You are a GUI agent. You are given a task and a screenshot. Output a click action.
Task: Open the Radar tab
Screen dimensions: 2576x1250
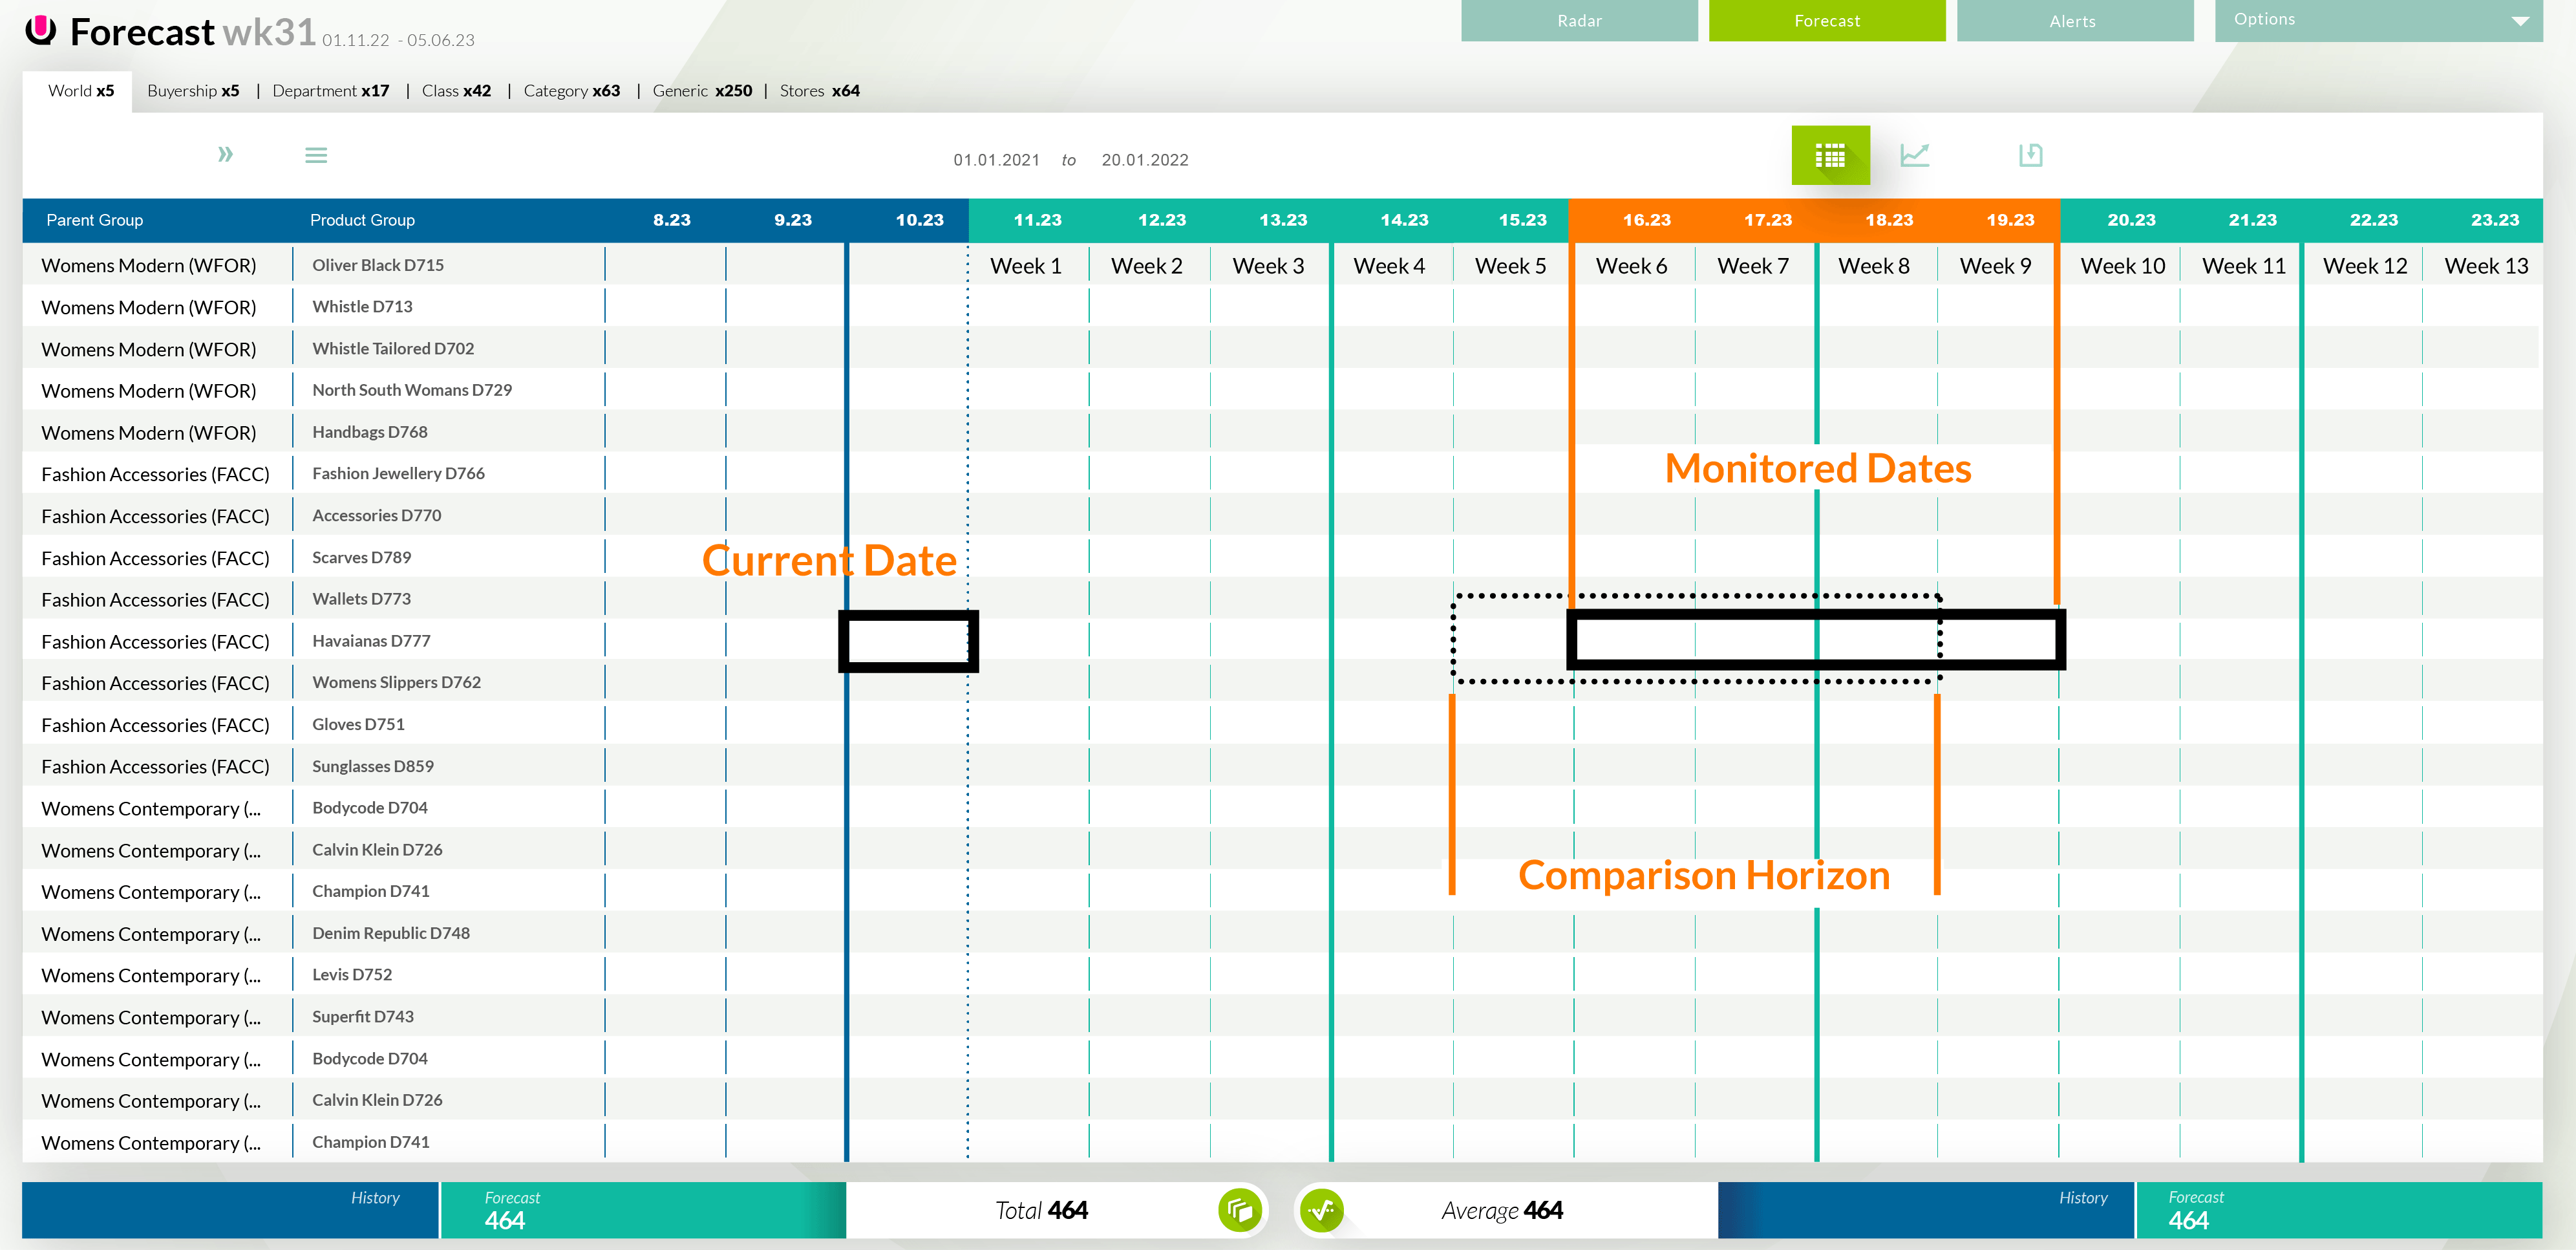[x=1578, y=21]
